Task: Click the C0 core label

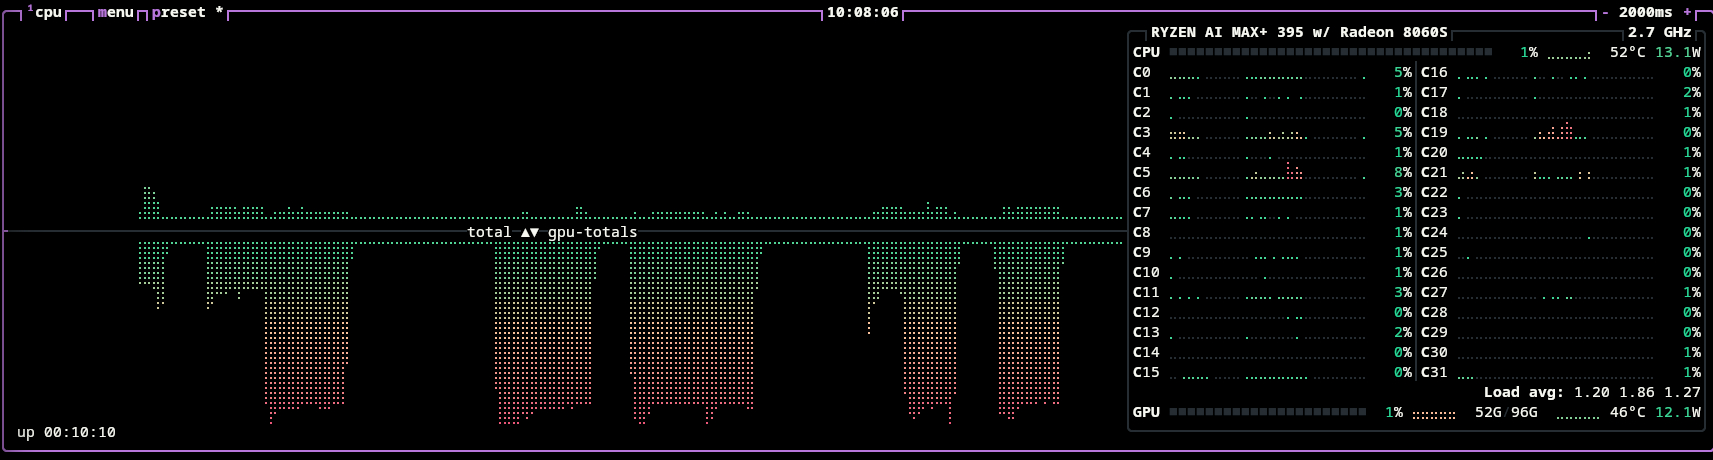Action: [1142, 72]
